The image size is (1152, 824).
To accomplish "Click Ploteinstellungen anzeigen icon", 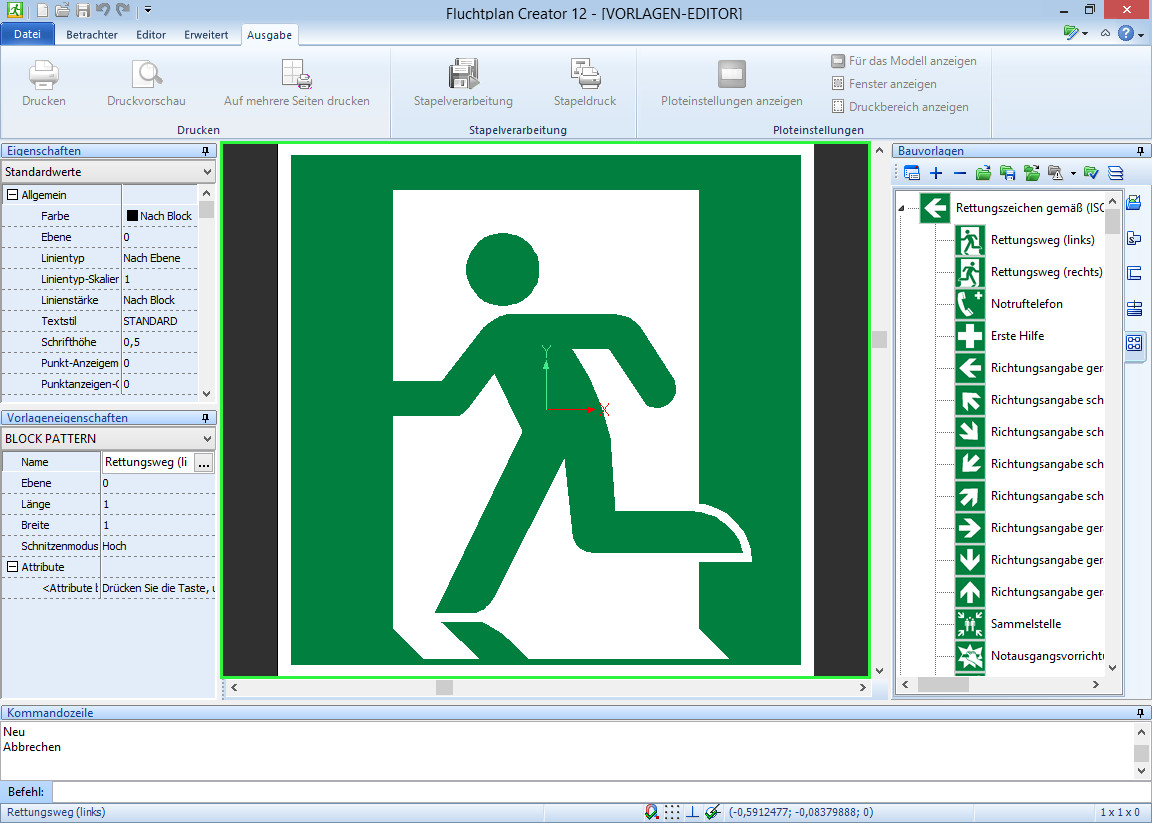I will pyautogui.click(x=732, y=75).
